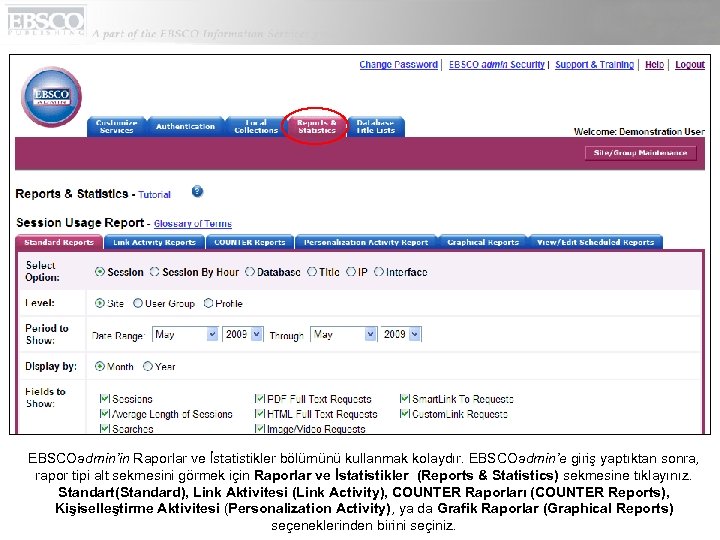This screenshot has height=540, width=720.
Task: Click the Logout link
Action: (x=690, y=65)
